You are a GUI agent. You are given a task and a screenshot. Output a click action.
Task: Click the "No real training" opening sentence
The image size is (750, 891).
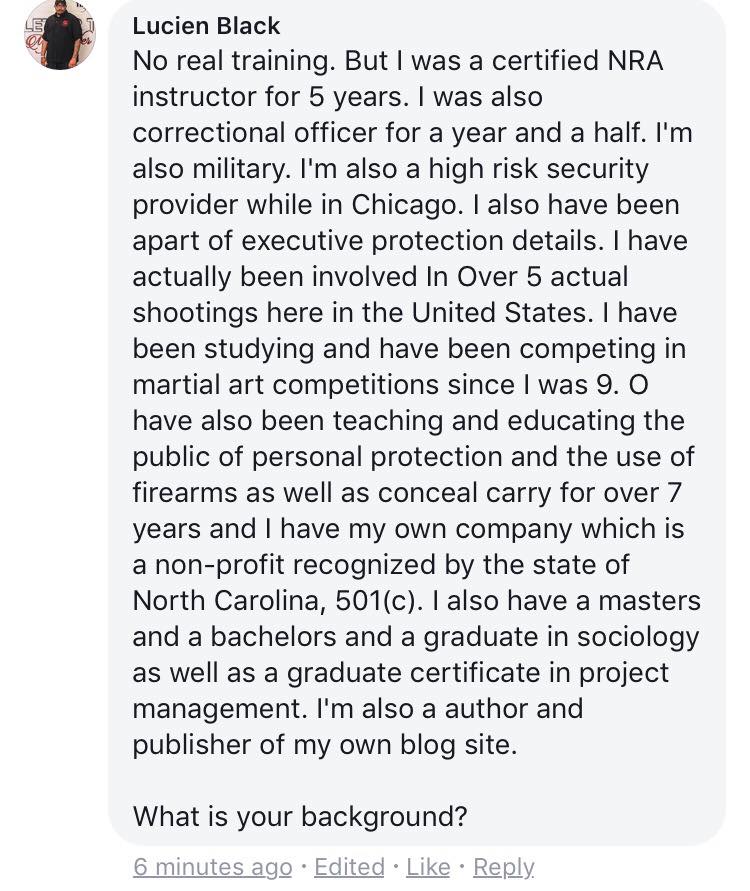click(234, 61)
